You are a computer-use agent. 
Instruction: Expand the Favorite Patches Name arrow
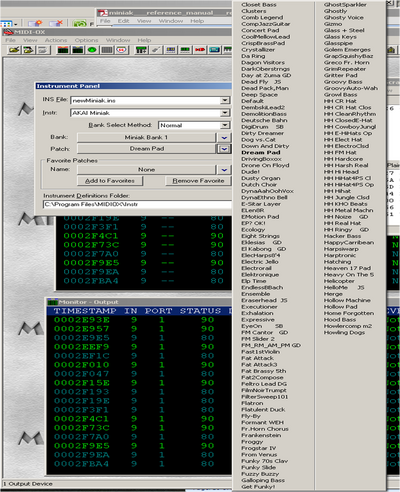click(224, 170)
